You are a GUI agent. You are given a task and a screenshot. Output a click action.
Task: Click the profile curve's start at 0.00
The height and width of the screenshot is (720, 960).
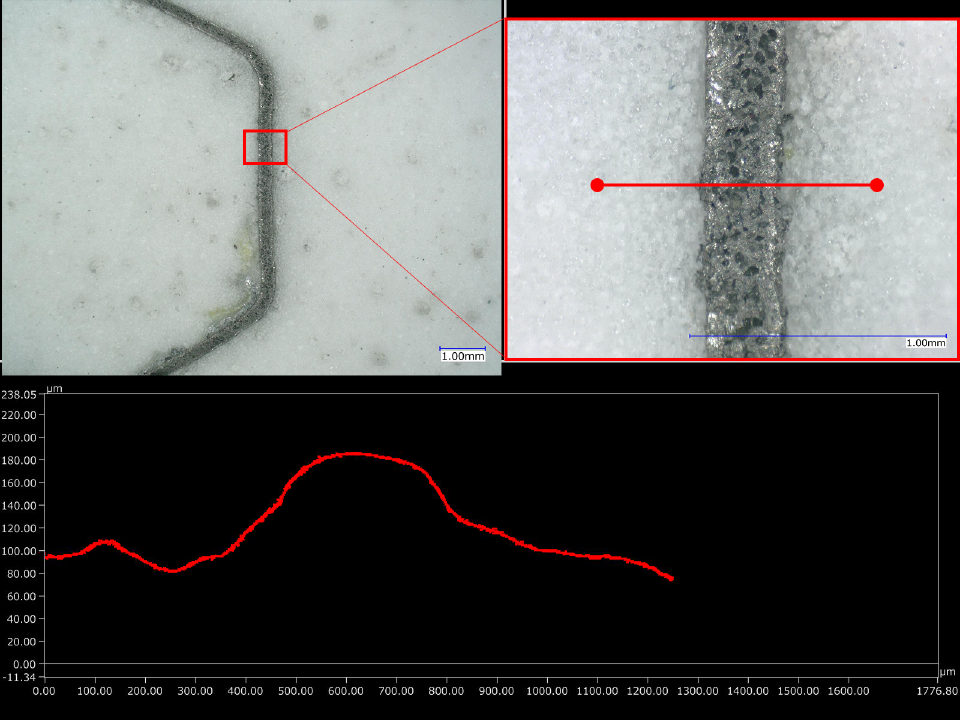(46, 556)
